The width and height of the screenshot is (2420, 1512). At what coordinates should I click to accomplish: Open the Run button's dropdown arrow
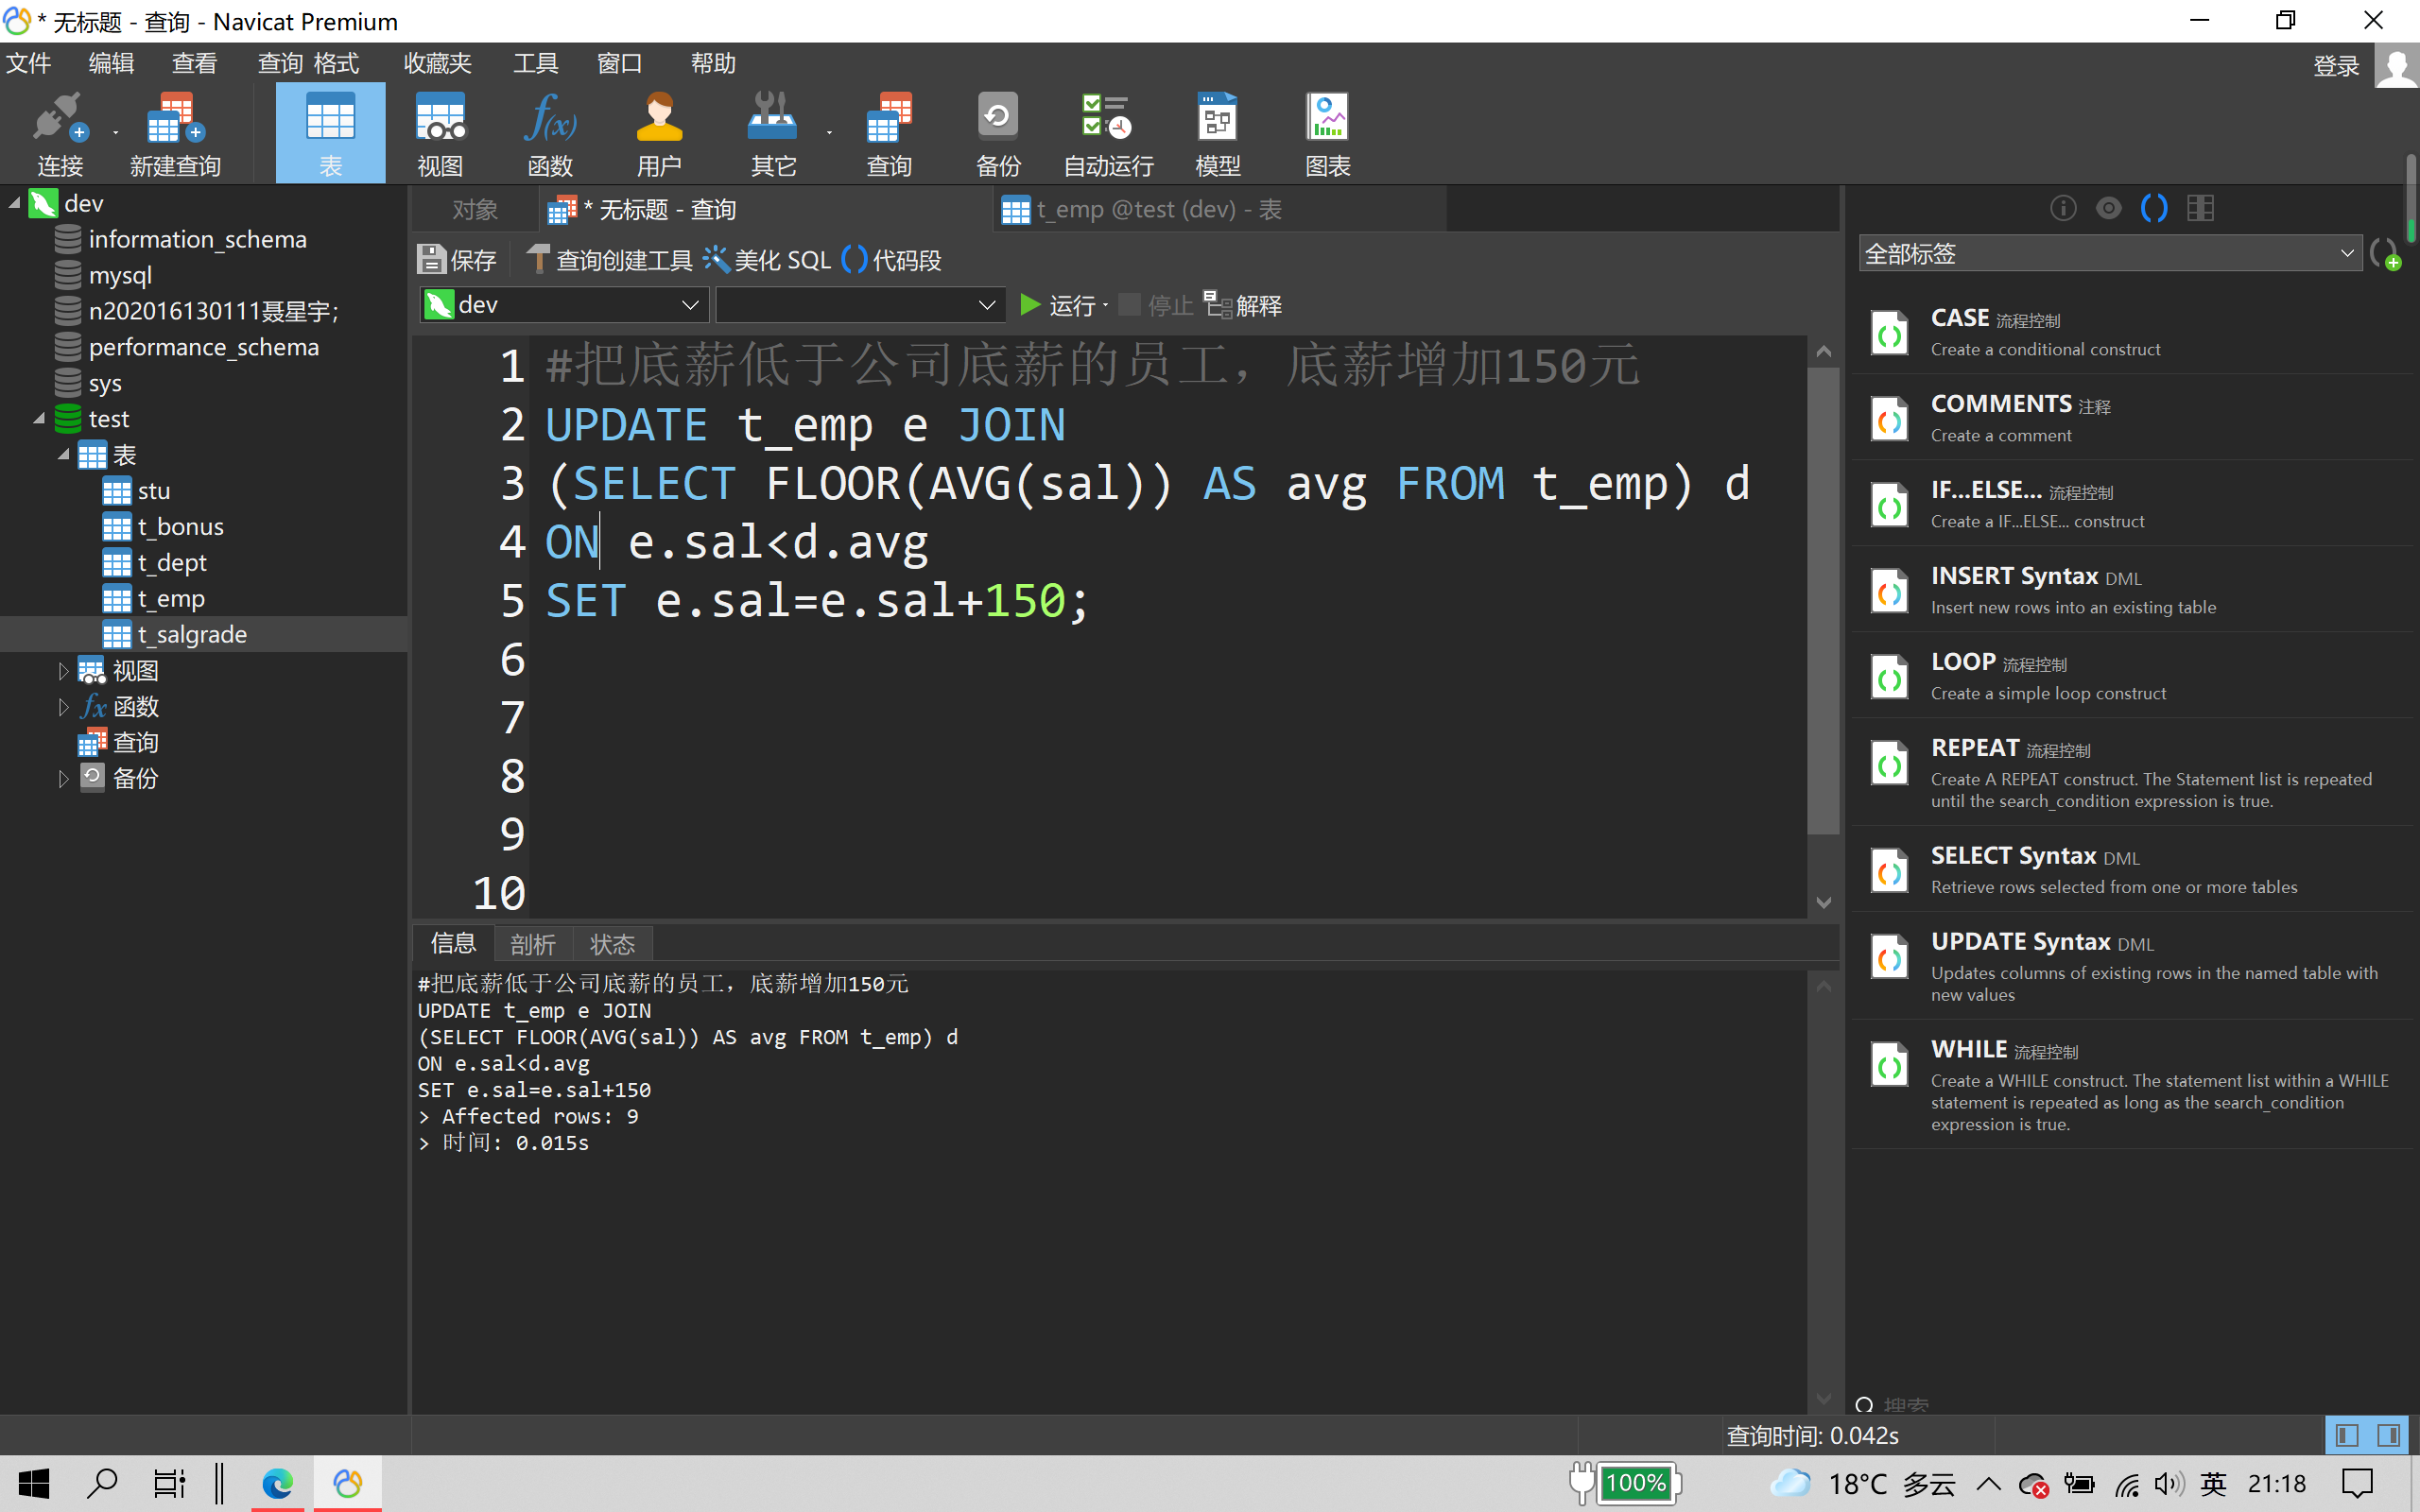click(1106, 305)
